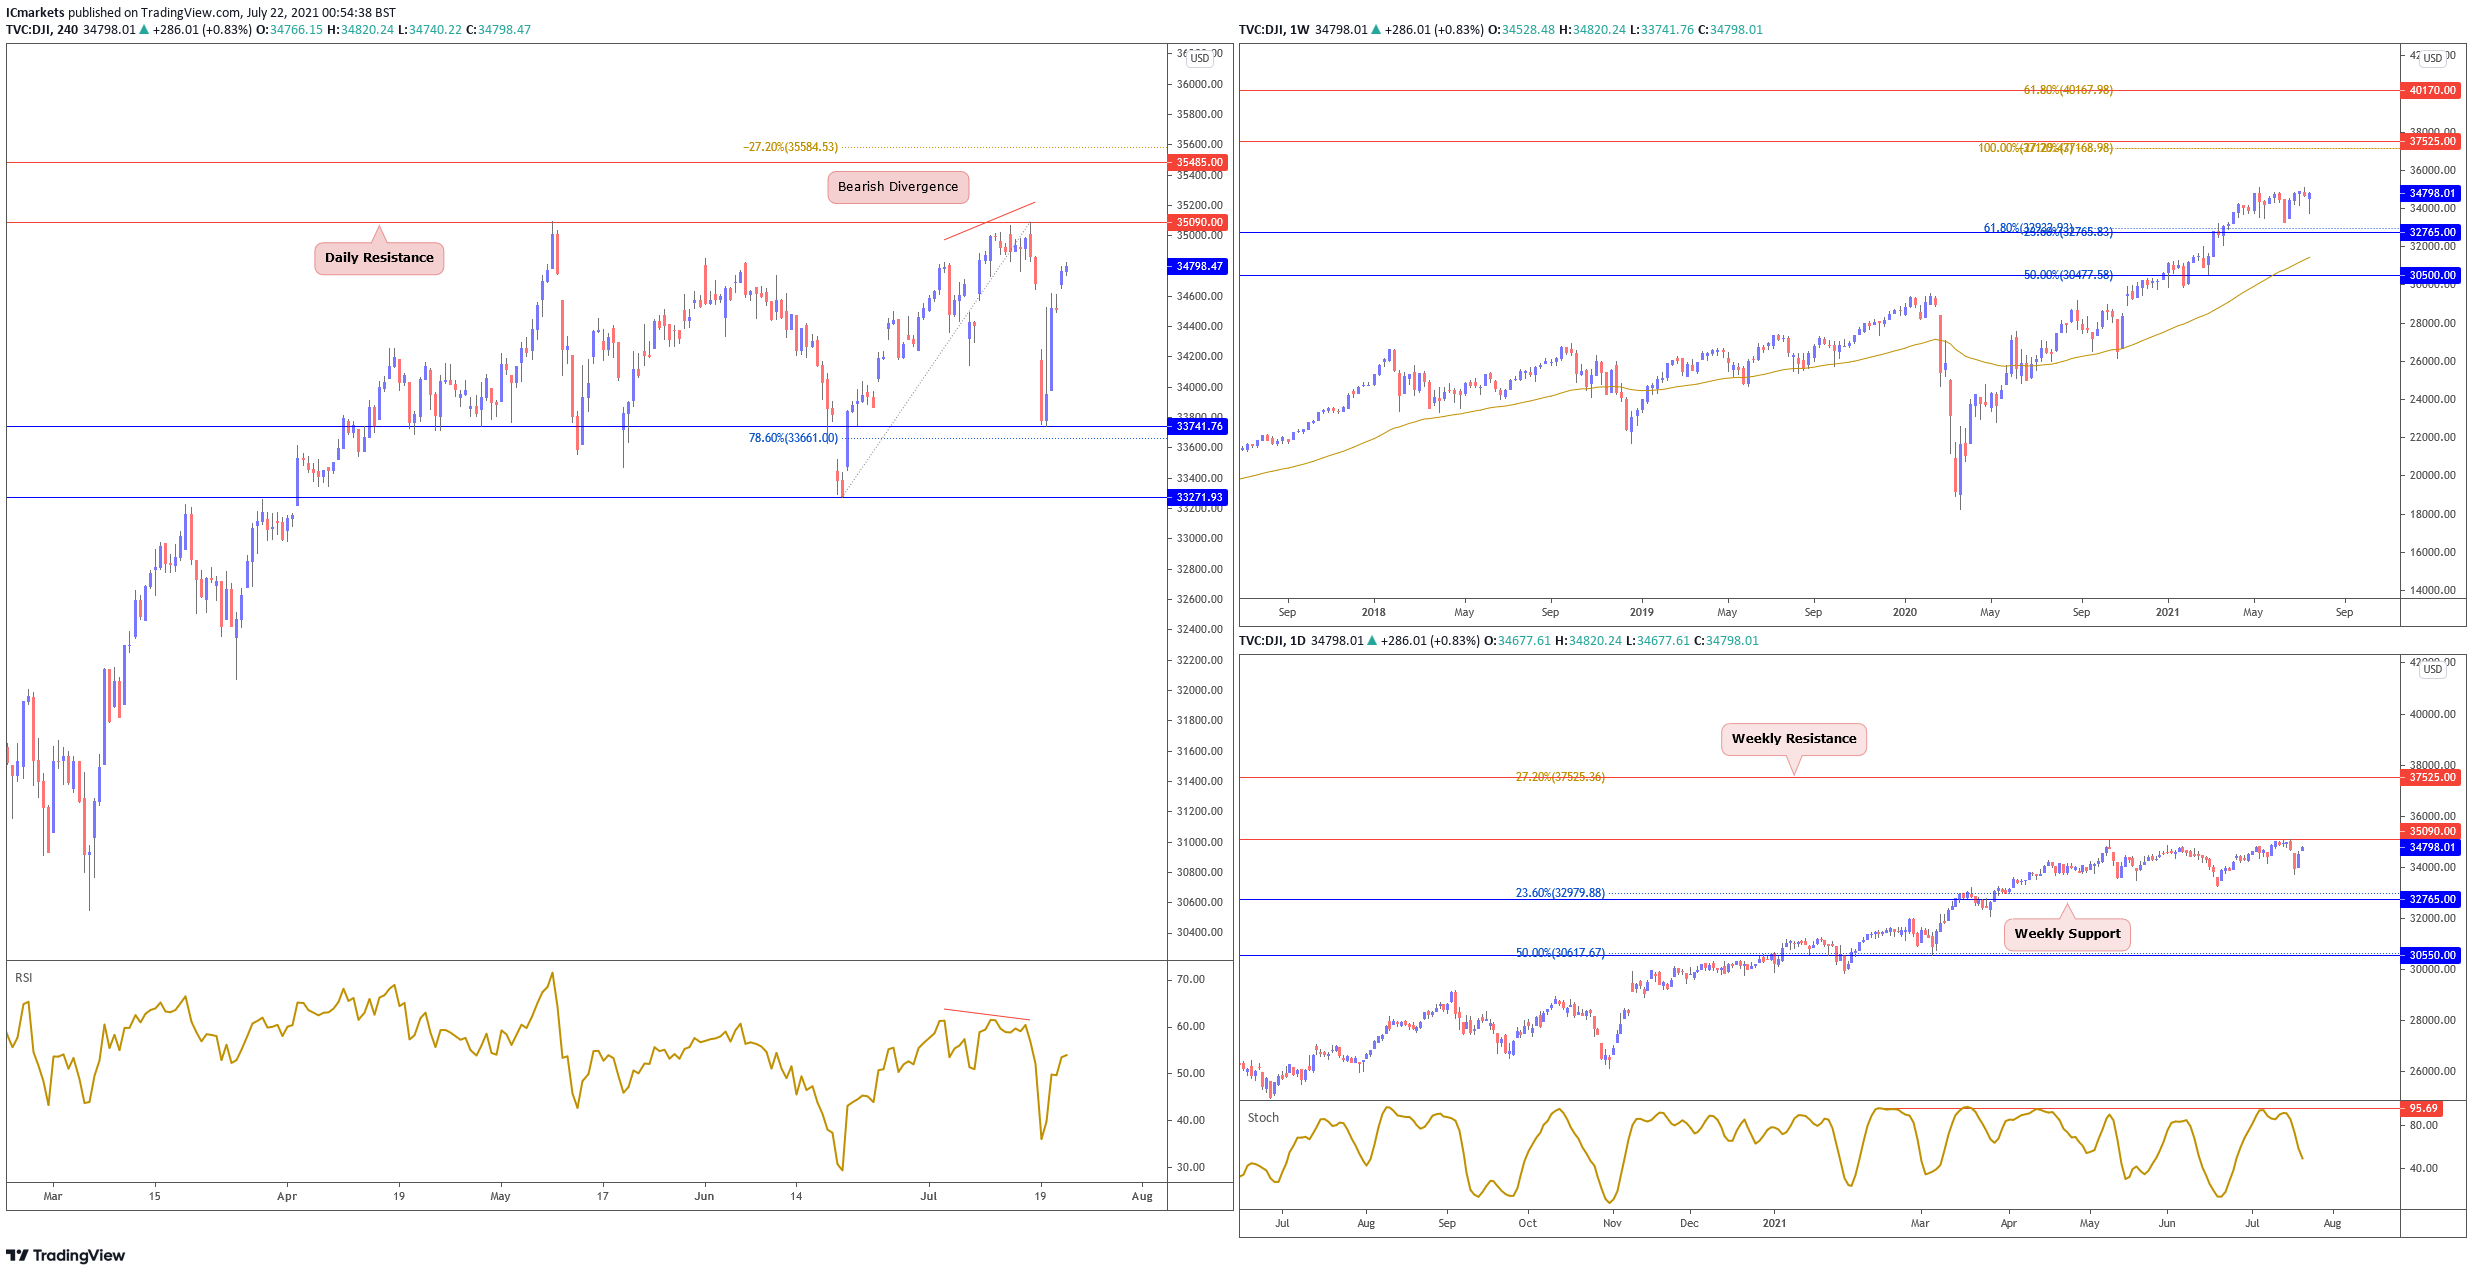Image resolution: width=2473 pixels, height=1274 pixels.
Task: Click the USD currency button on 4-hour chart
Action: [x=1199, y=58]
